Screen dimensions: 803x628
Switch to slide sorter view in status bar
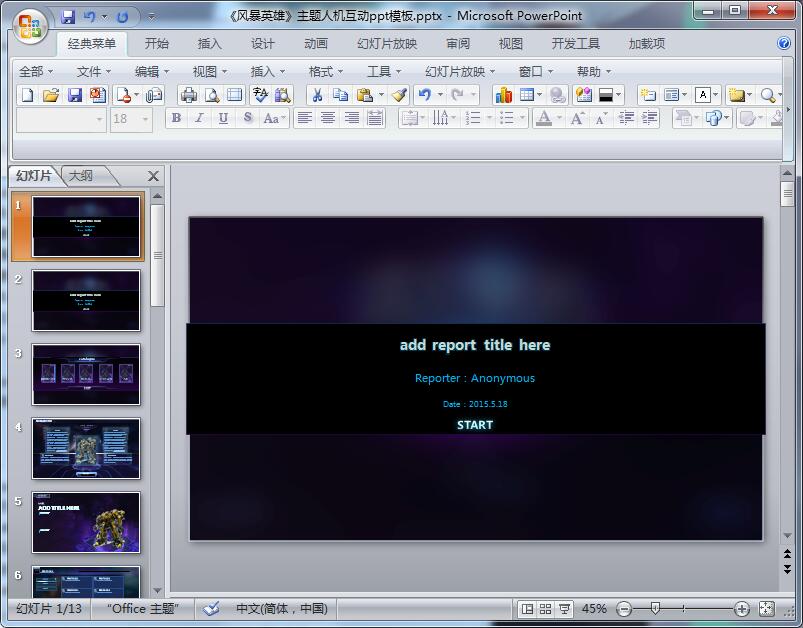(545, 609)
